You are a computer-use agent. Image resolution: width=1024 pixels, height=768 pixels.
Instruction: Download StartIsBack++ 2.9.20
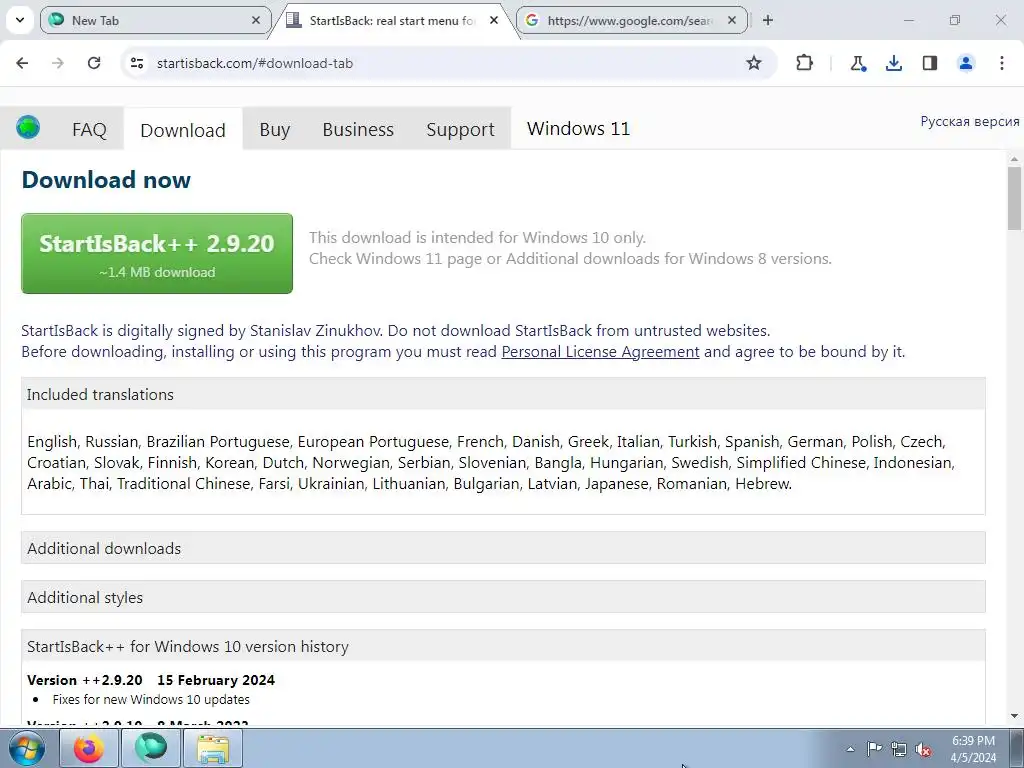(x=157, y=253)
